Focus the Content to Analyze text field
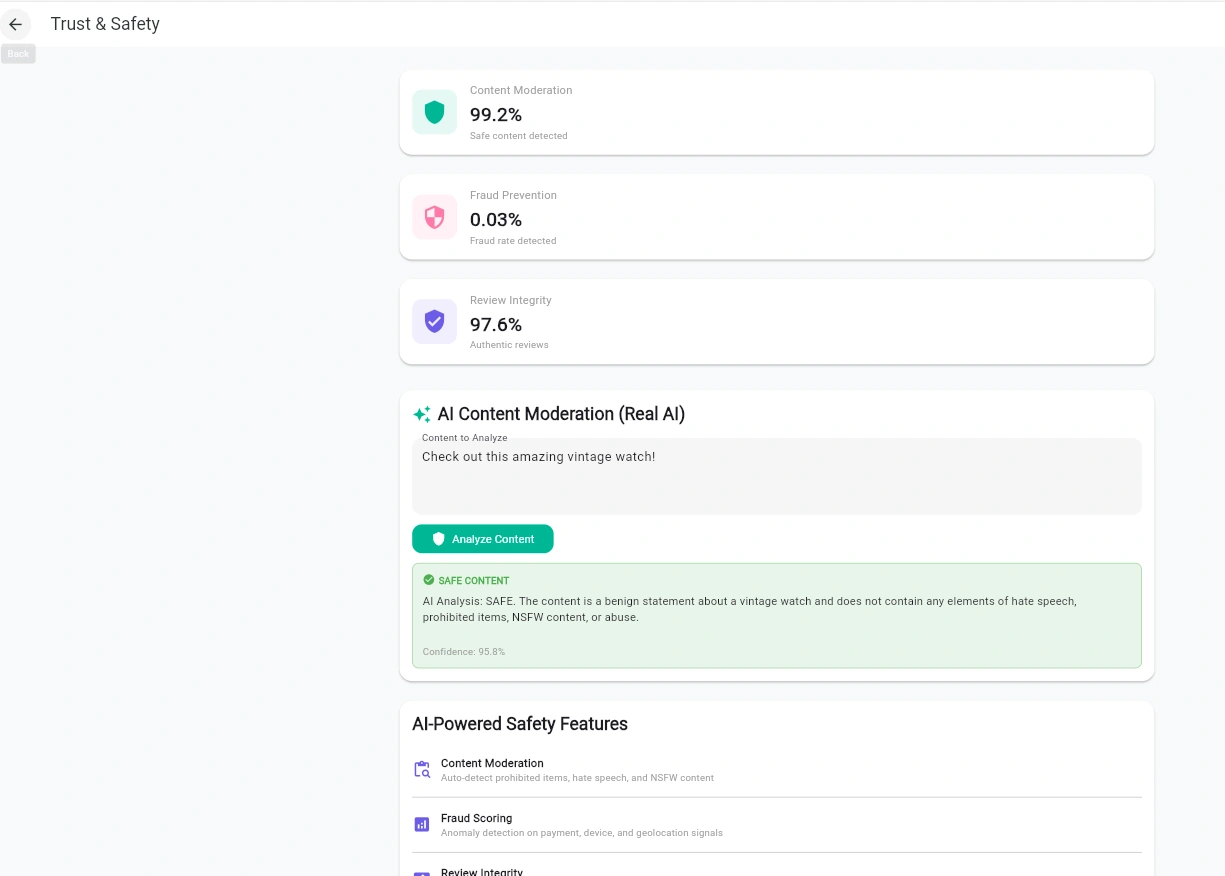1225x876 pixels. 776,478
